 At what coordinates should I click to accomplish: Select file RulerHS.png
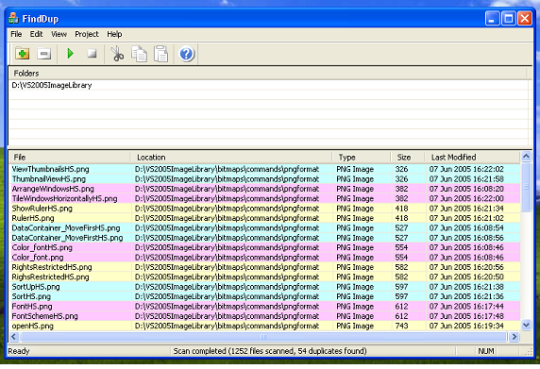click(x=33, y=218)
